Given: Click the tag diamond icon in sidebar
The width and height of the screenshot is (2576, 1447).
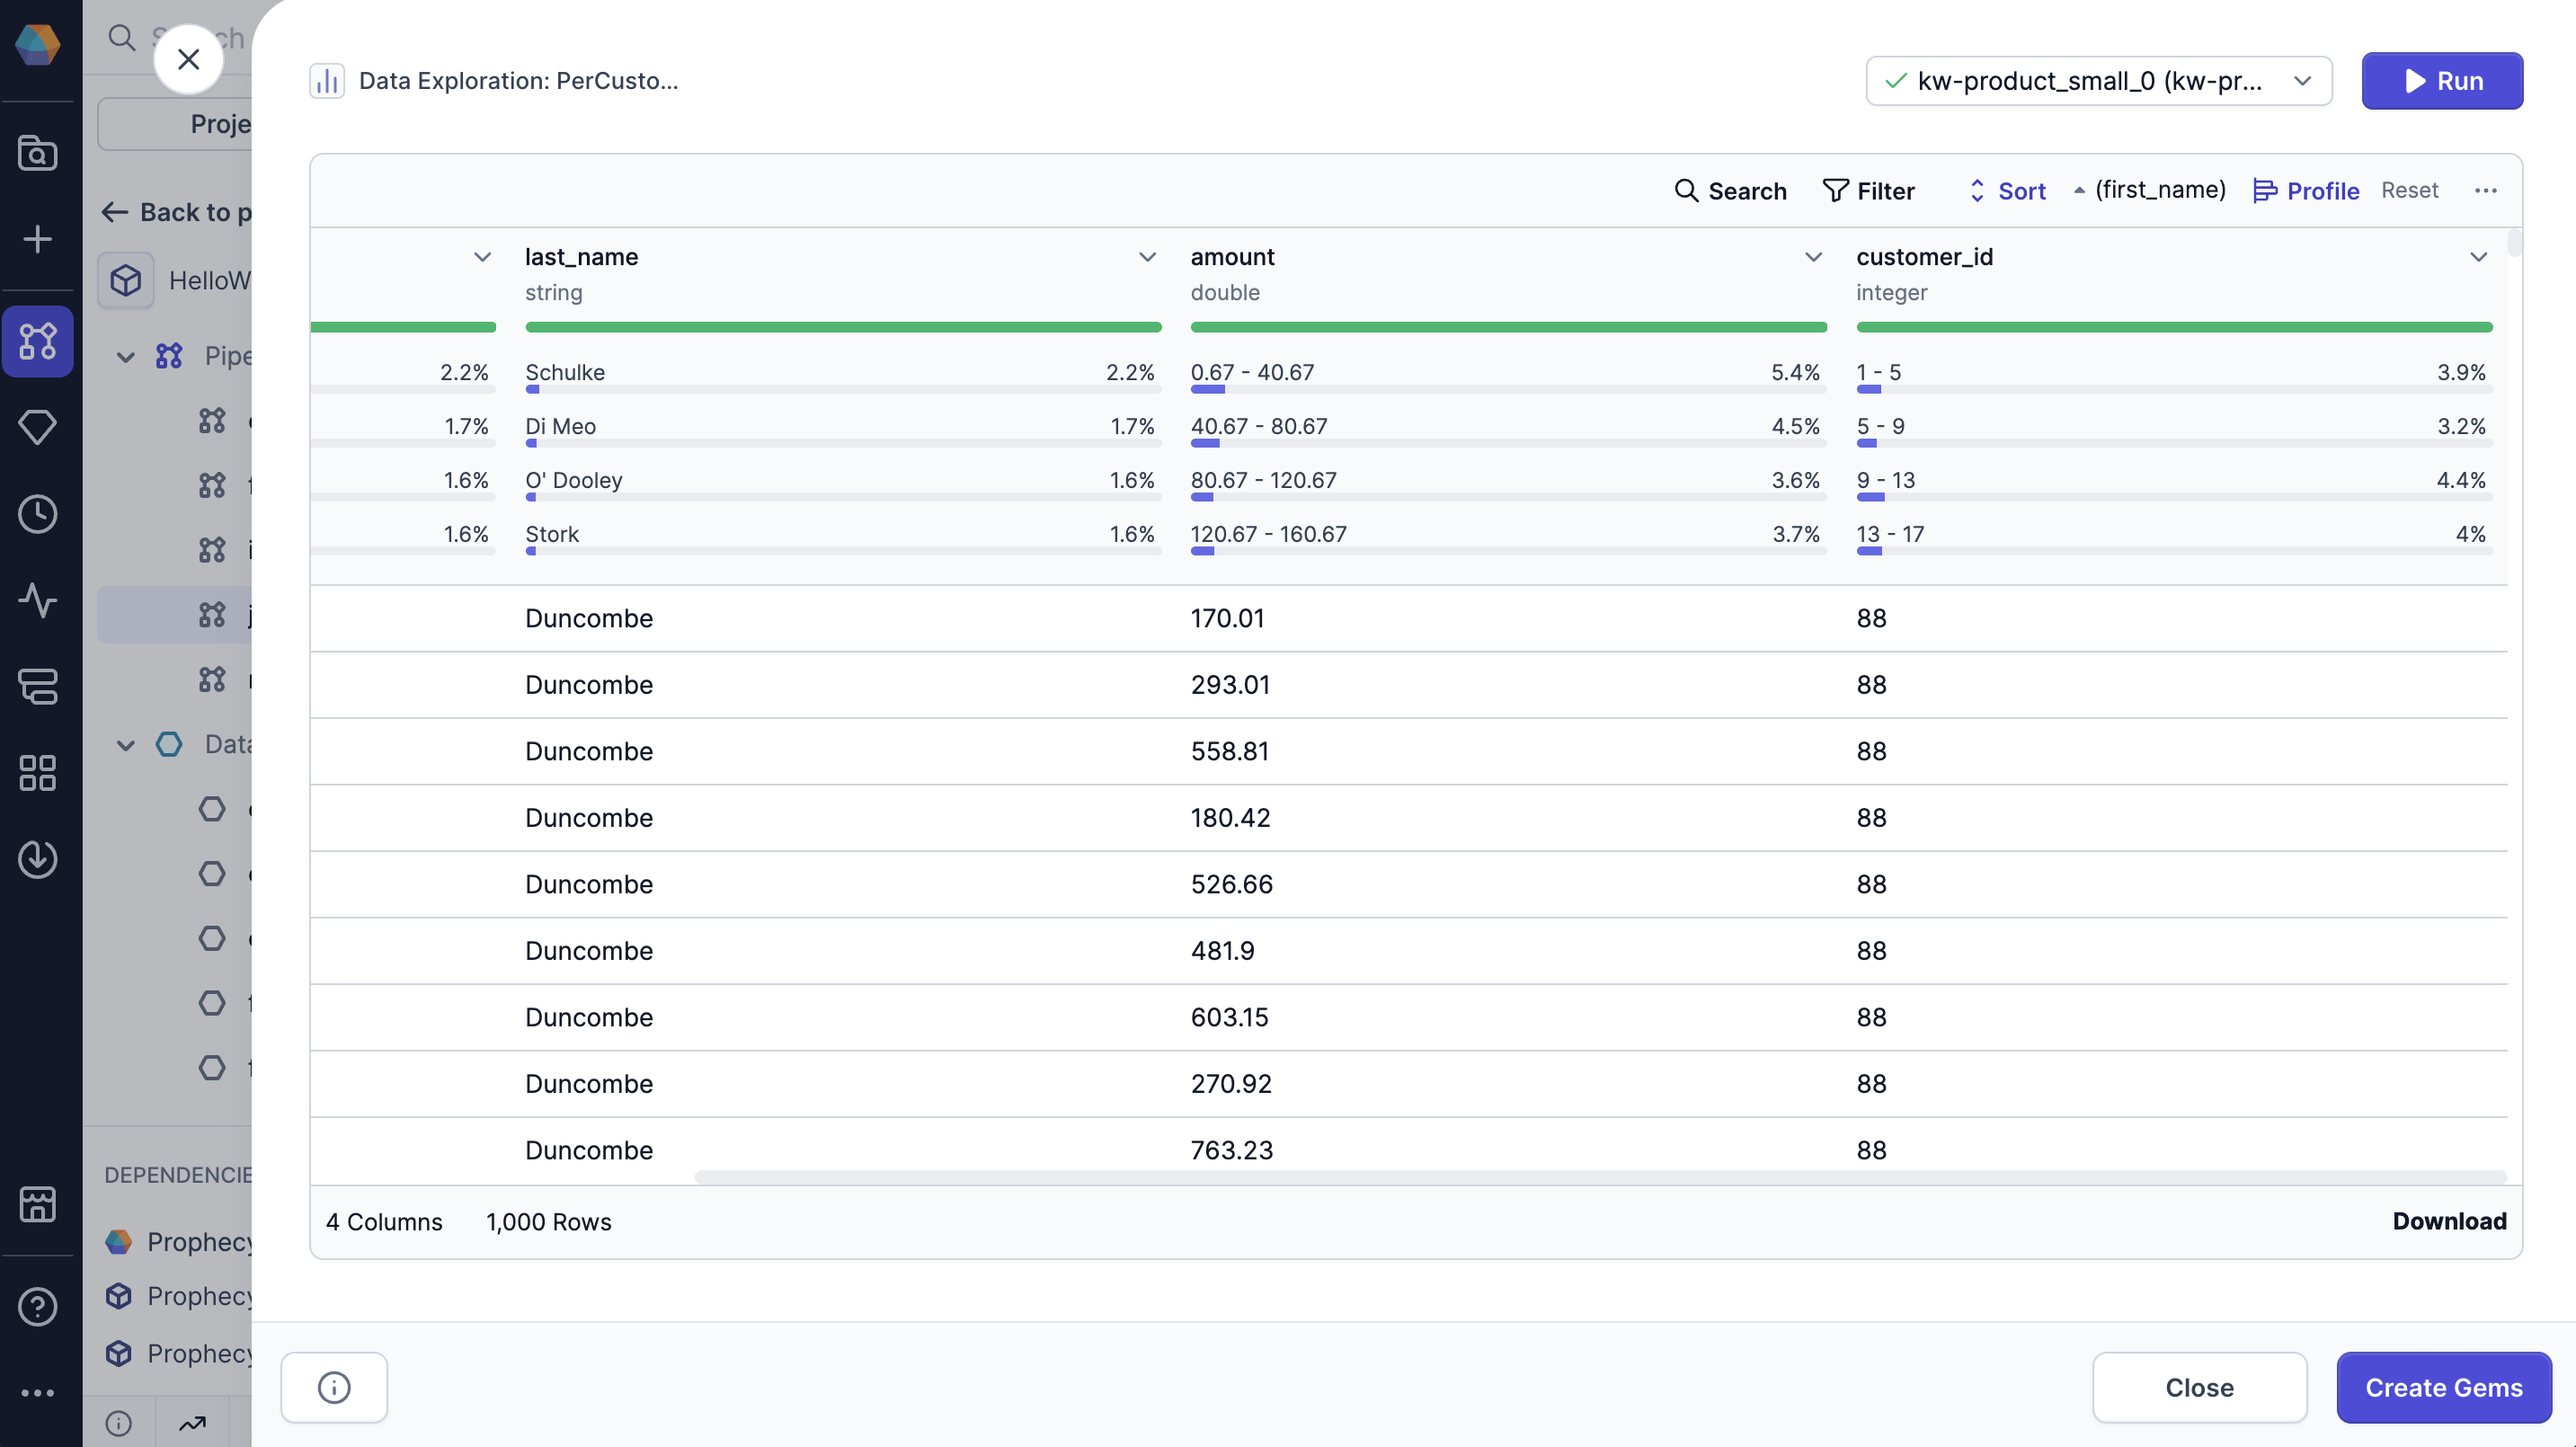Looking at the screenshot, I should (x=38, y=427).
